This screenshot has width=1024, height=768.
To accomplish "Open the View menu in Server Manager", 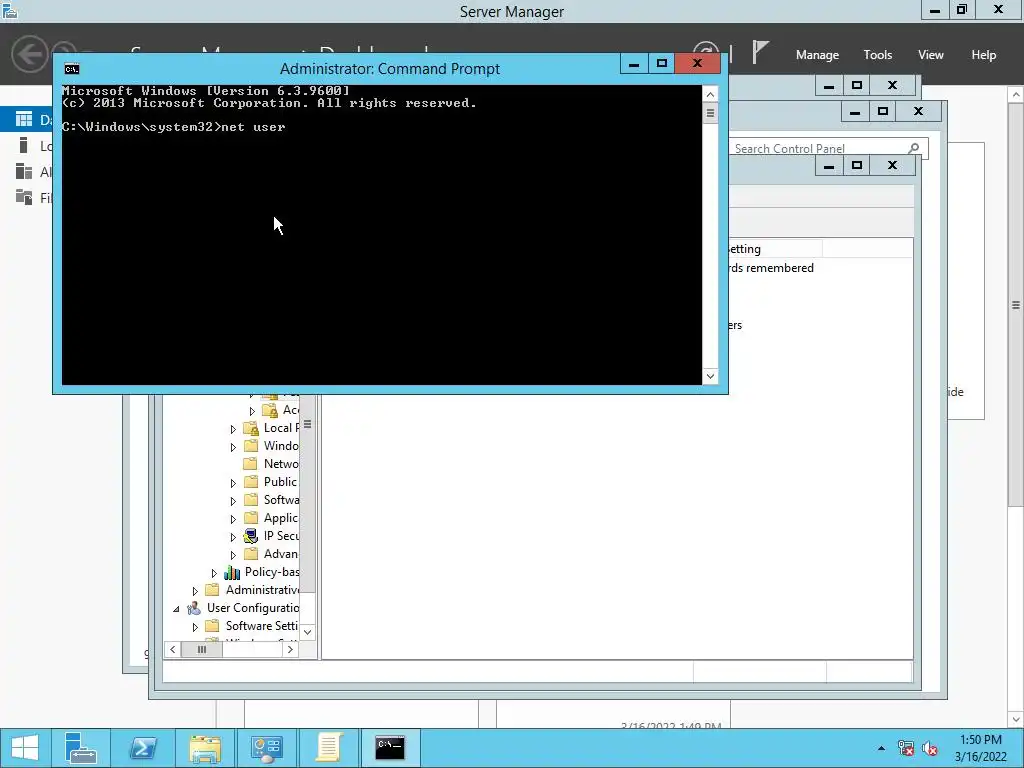I will 930,55.
